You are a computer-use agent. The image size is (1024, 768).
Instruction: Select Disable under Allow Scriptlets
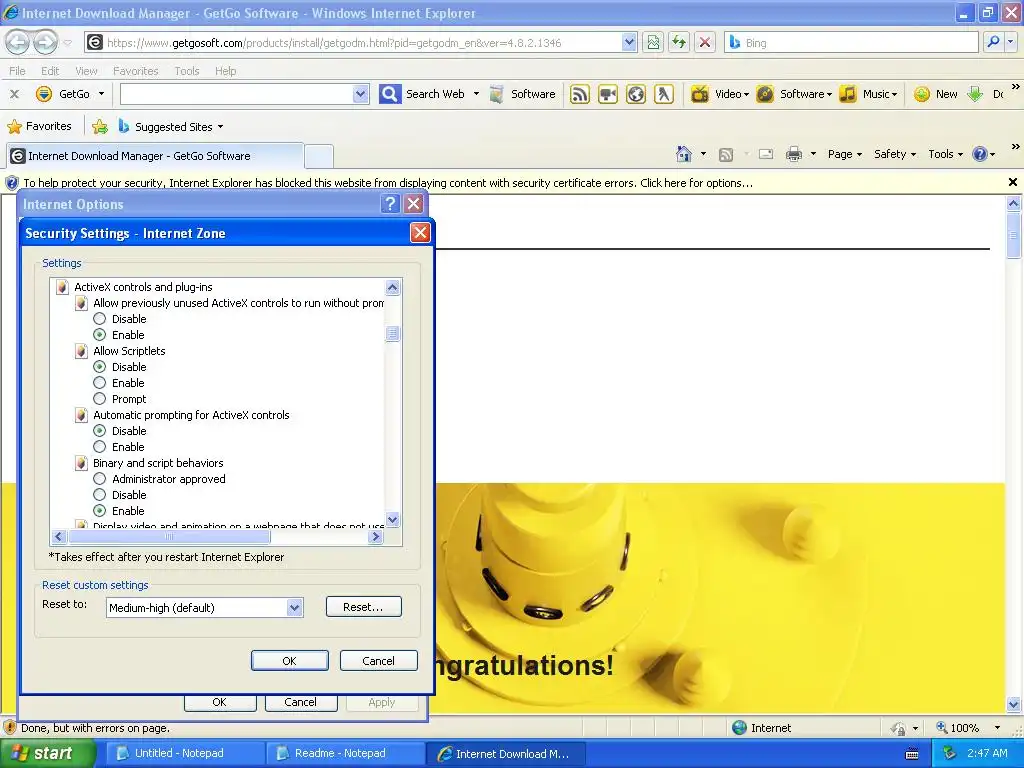coord(99,367)
